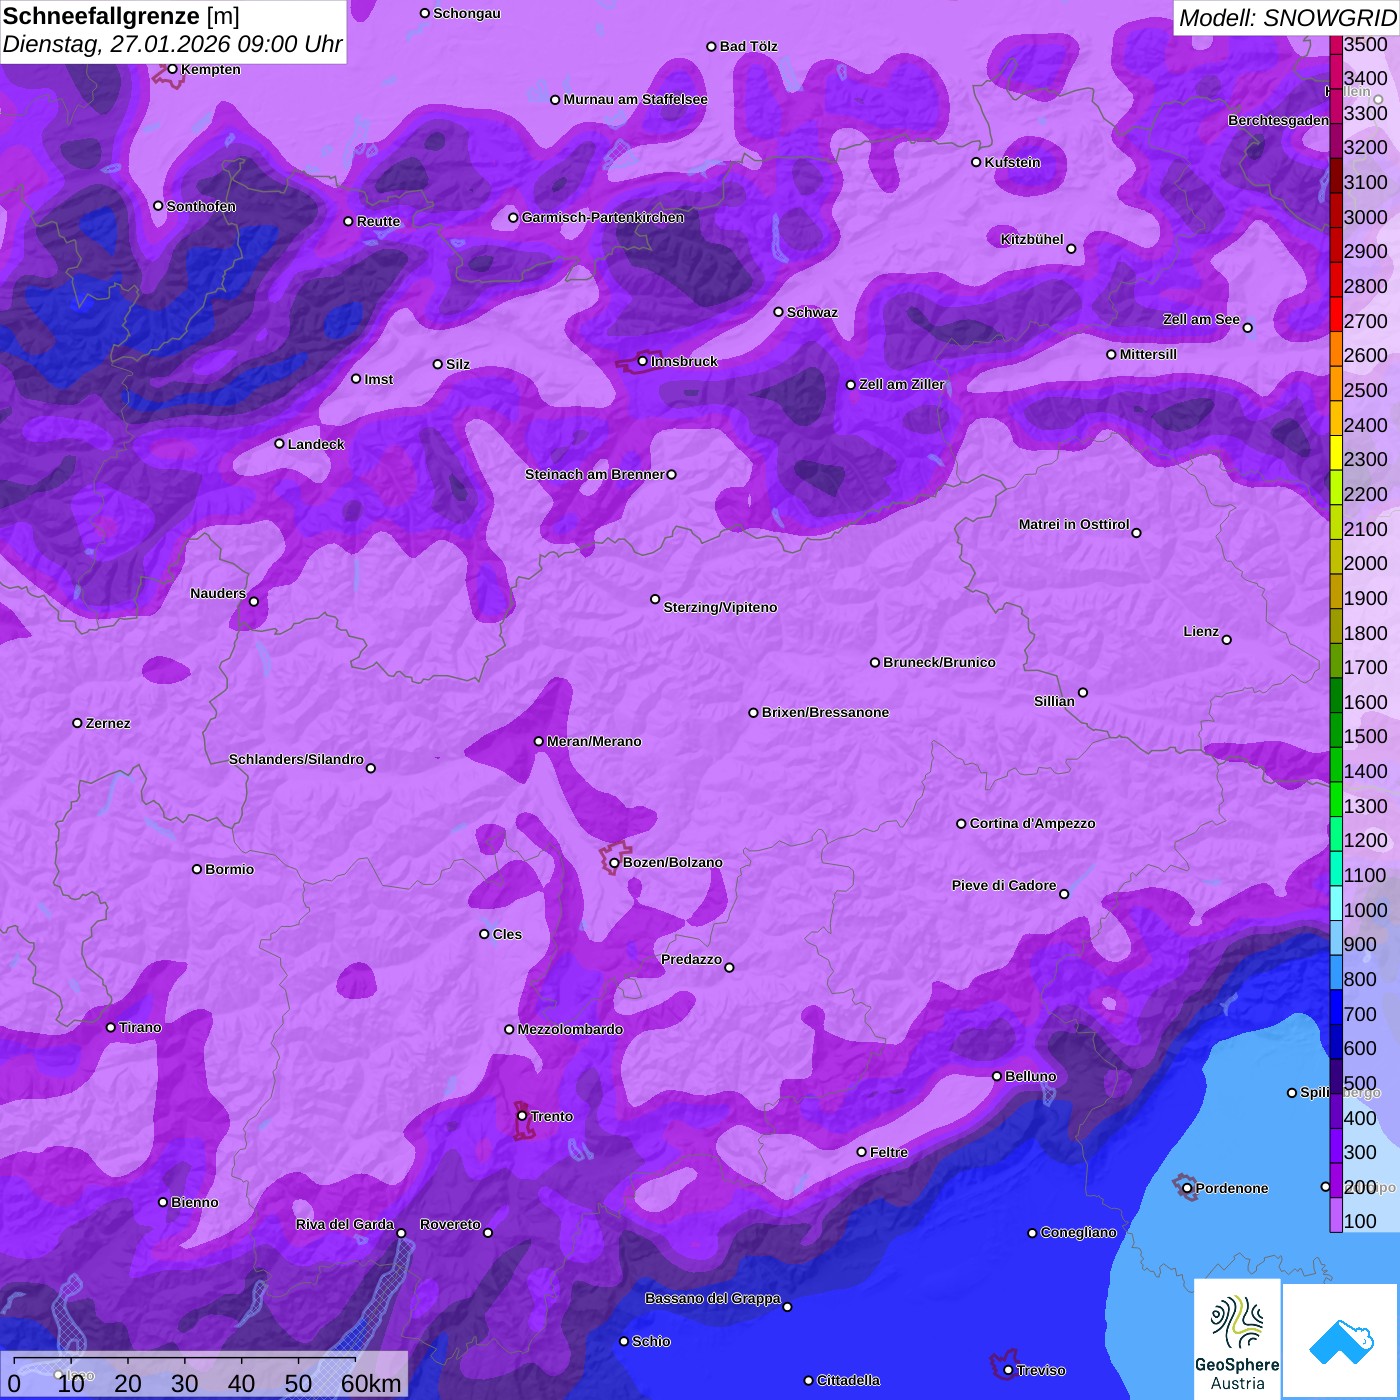Click the Reutte label
The height and width of the screenshot is (1400, 1400).
[378, 221]
